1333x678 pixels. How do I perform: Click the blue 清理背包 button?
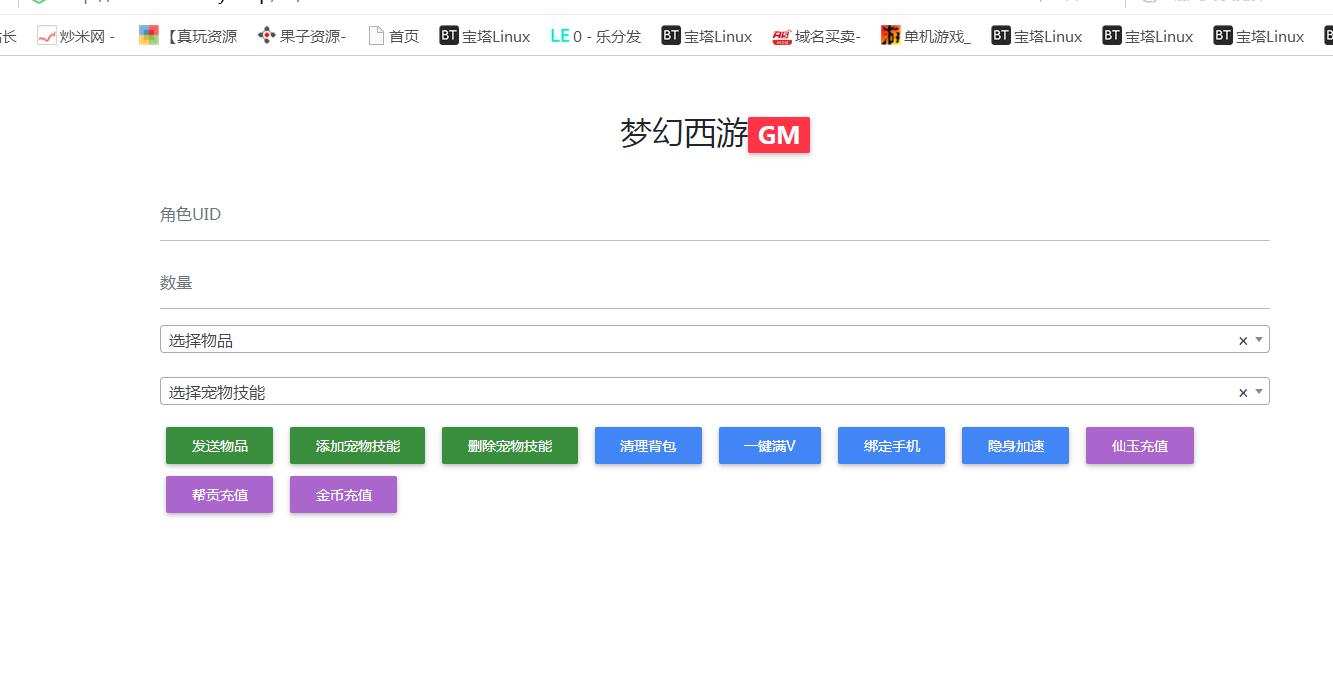[x=648, y=446]
